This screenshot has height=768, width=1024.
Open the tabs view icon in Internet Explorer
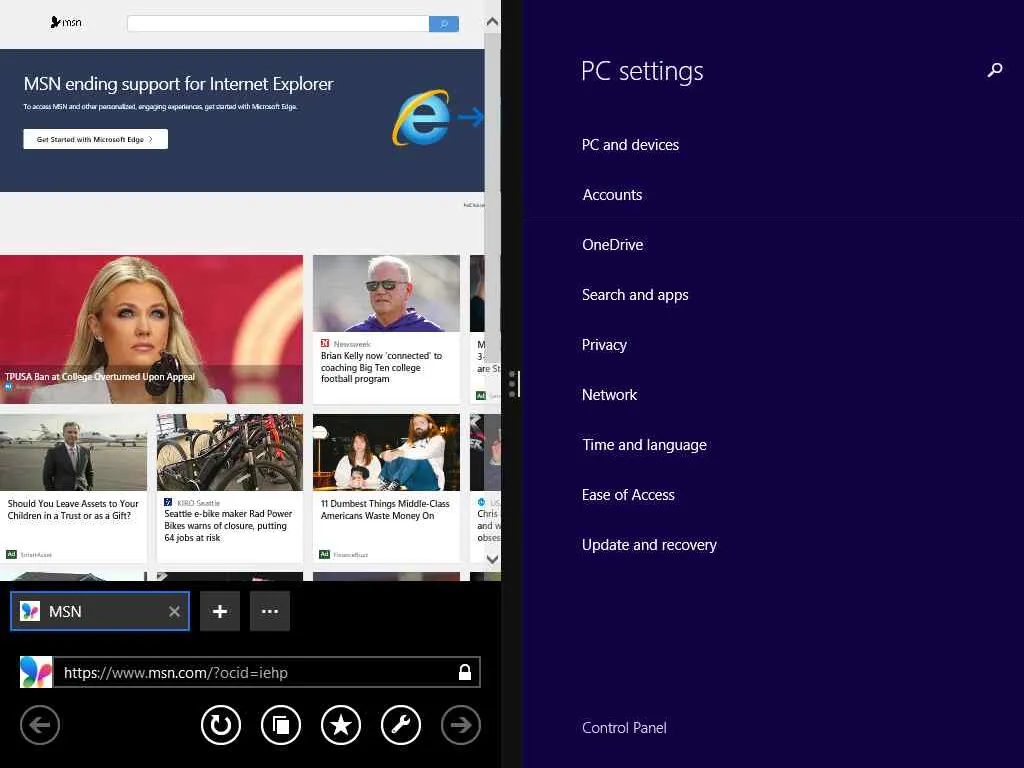point(281,725)
